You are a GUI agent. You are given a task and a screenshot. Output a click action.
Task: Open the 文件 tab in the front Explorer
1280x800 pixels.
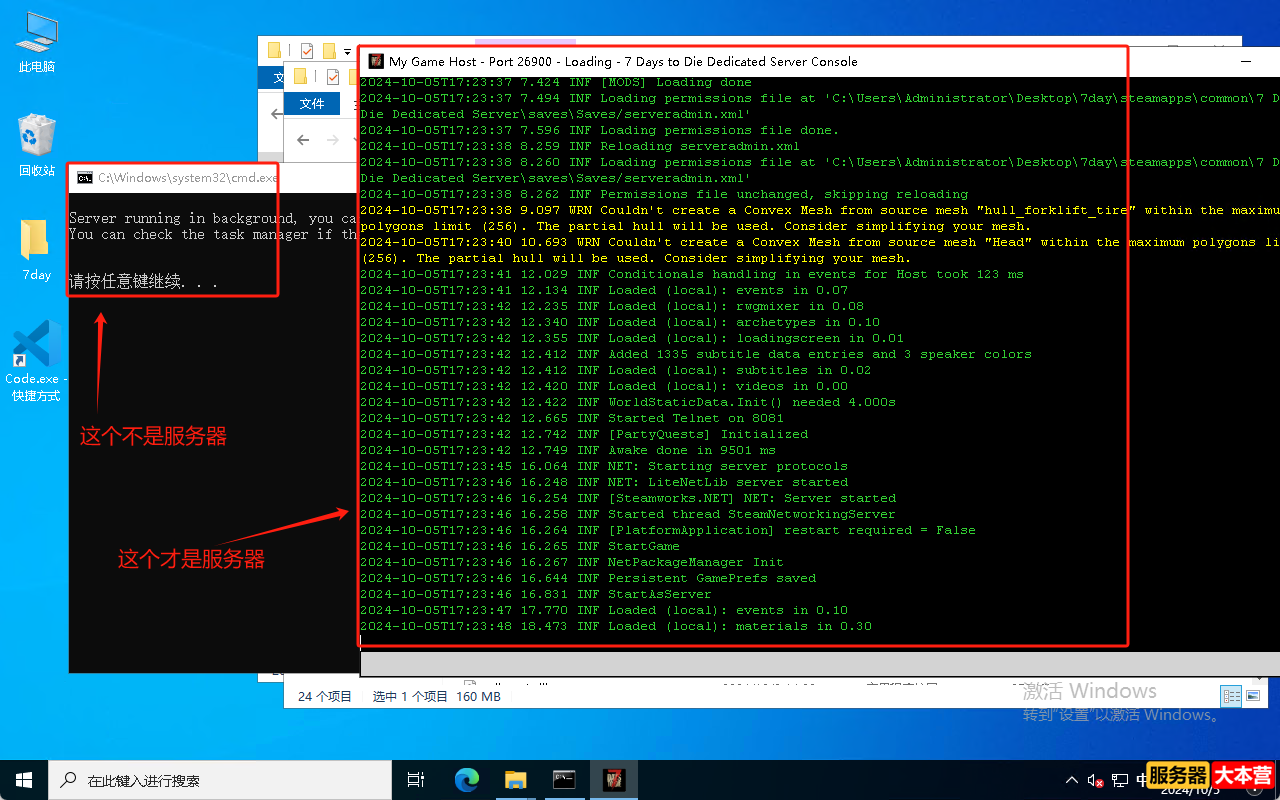pyautogui.click(x=312, y=104)
